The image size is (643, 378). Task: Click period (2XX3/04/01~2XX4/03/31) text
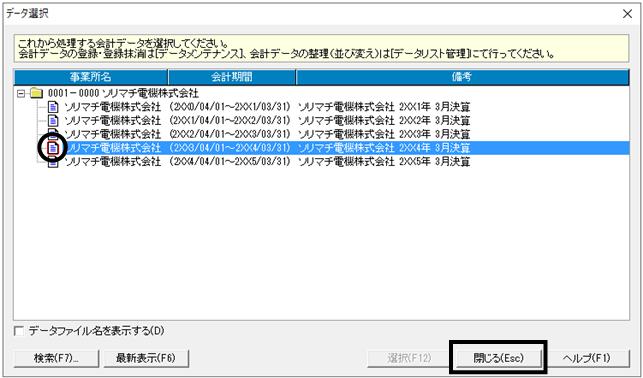tap(230, 148)
